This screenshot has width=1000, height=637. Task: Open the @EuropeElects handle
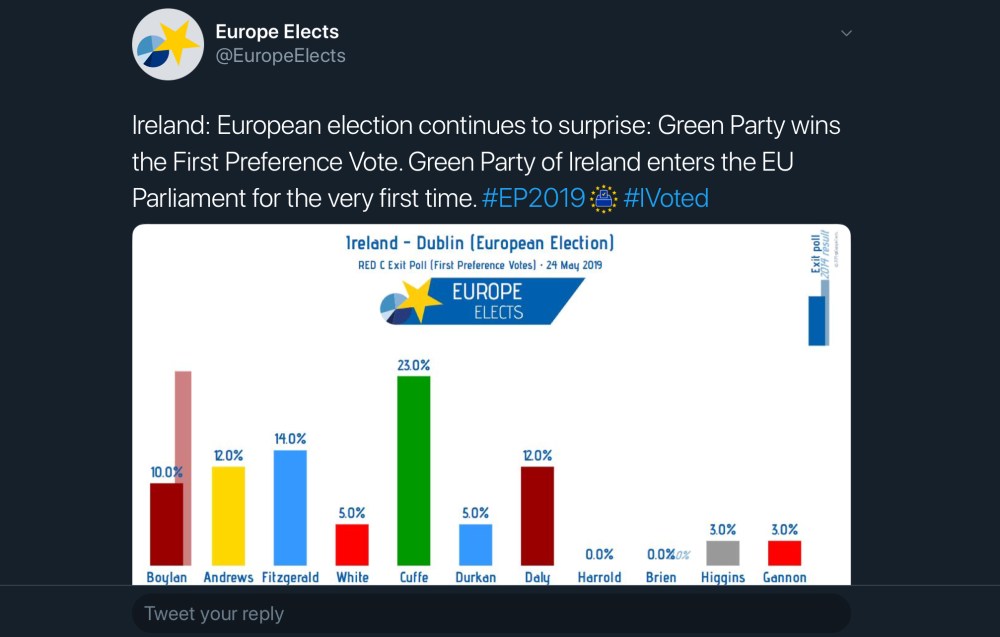(x=280, y=56)
